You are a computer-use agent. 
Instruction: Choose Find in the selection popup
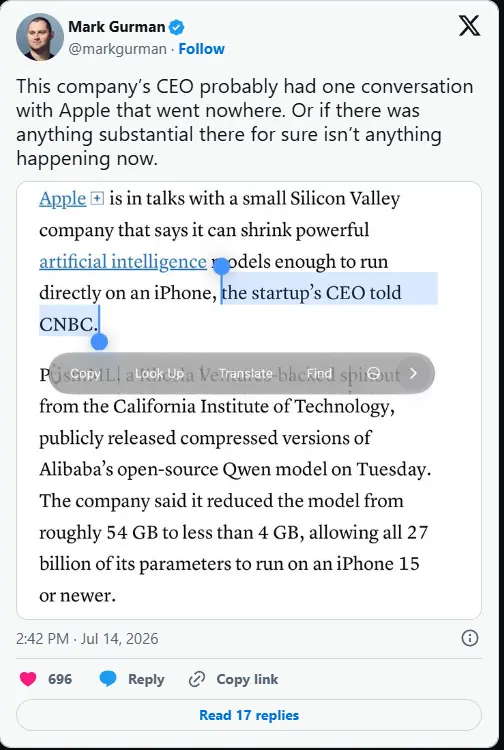[x=319, y=373]
